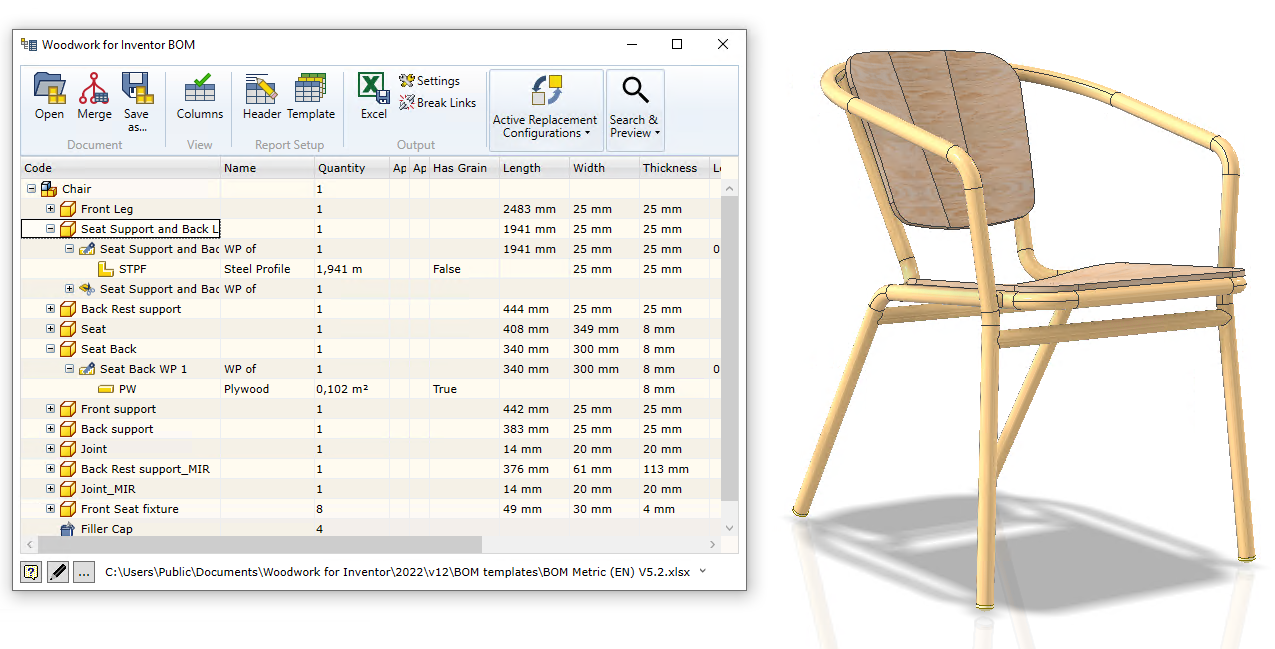Click the Header report setup icon
Screen dimensions: 1275x649
[x=262, y=96]
